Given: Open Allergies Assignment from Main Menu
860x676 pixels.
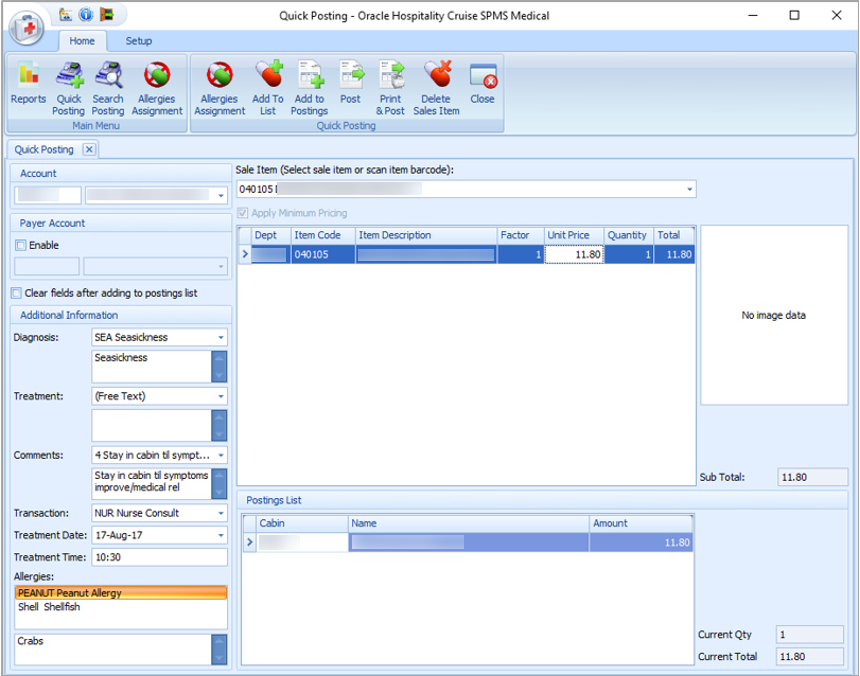Looking at the screenshot, I should [156, 85].
